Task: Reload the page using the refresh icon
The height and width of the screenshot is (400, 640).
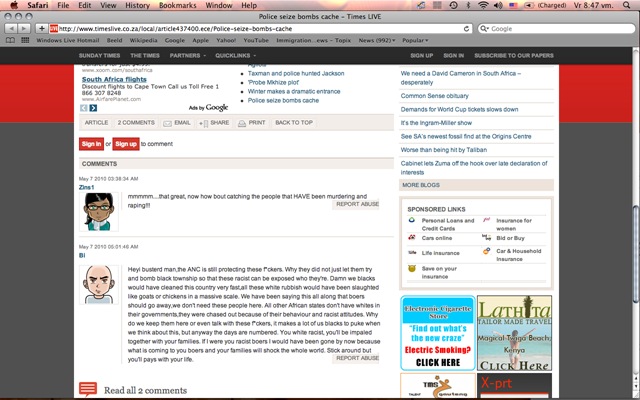Action: [x=466, y=29]
